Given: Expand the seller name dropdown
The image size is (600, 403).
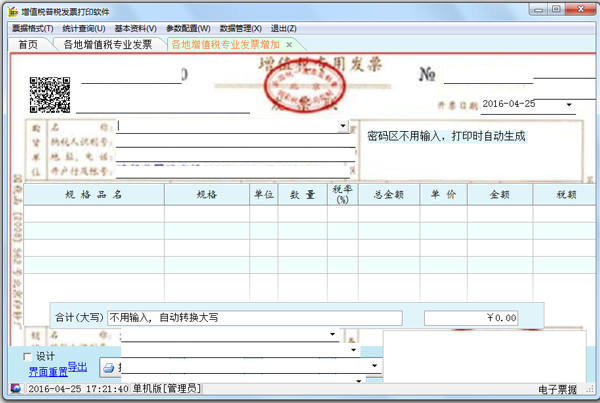Looking at the screenshot, I should (333, 334).
